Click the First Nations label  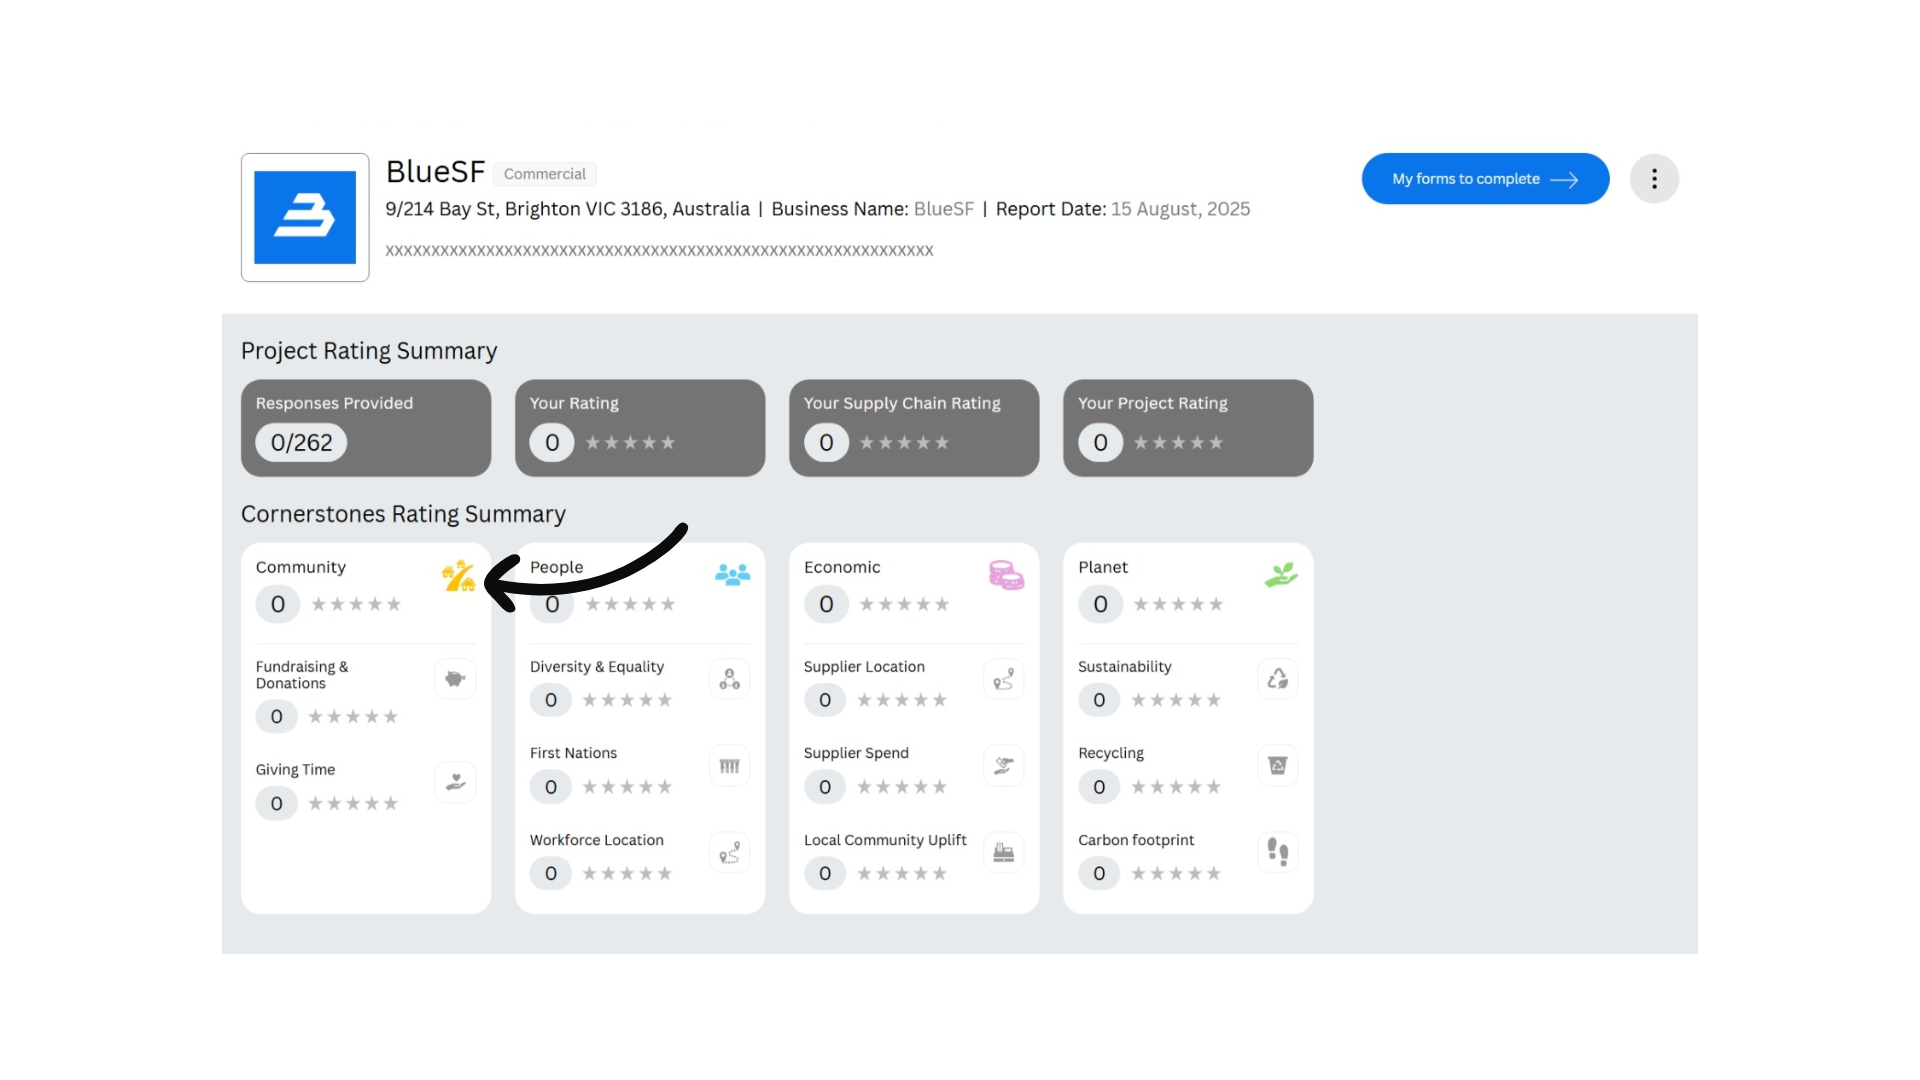(x=573, y=753)
